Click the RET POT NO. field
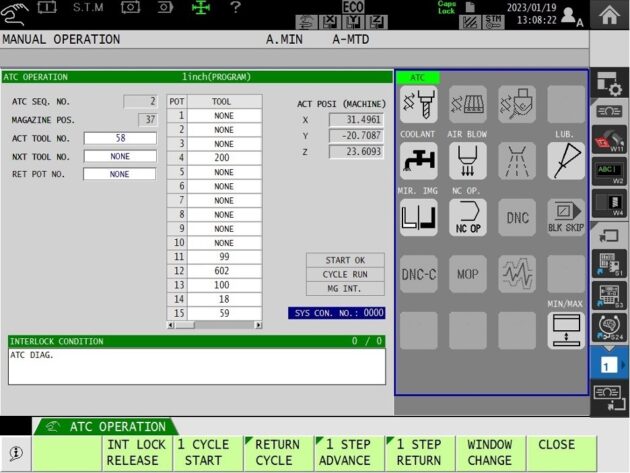Image resolution: width=630 pixels, height=473 pixels. [119, 174]
